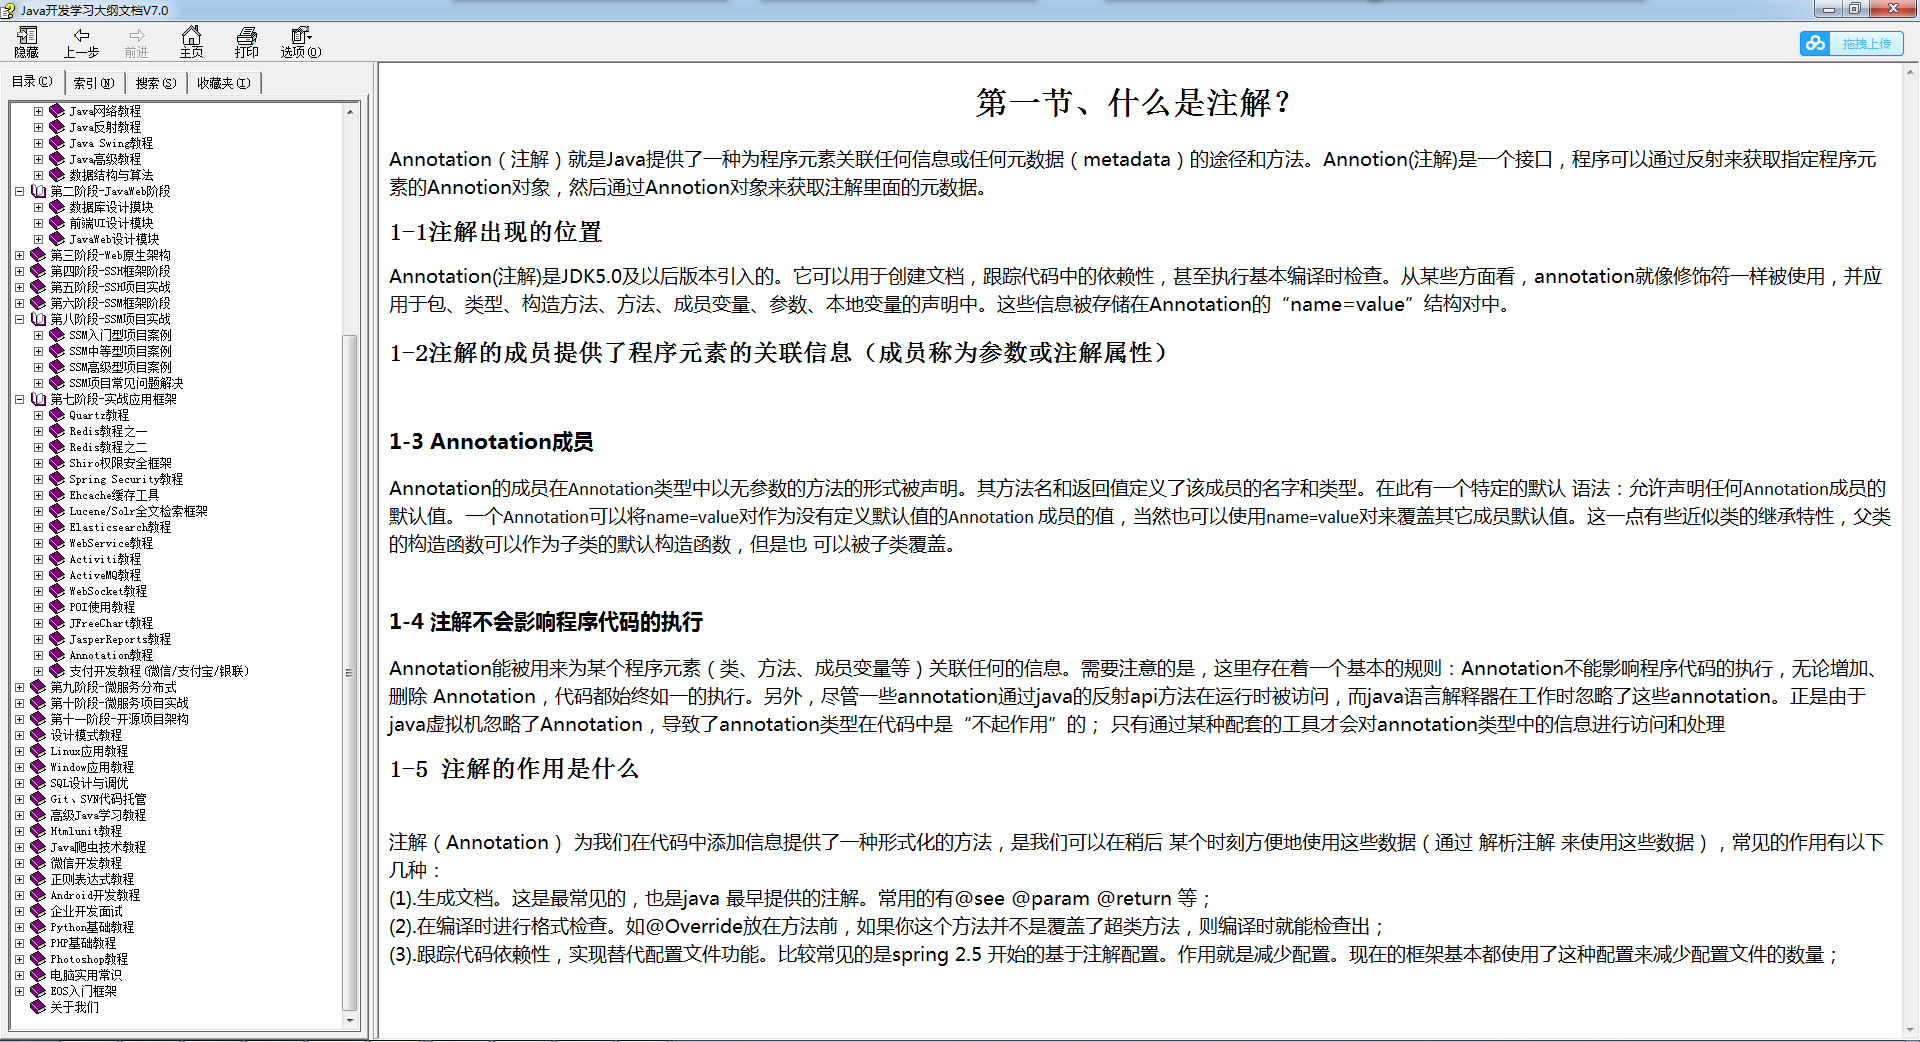Click the contents tree scrollbar up arrow
Image resolution: width=1920 pixels, height=1042 pixels.
350,111
